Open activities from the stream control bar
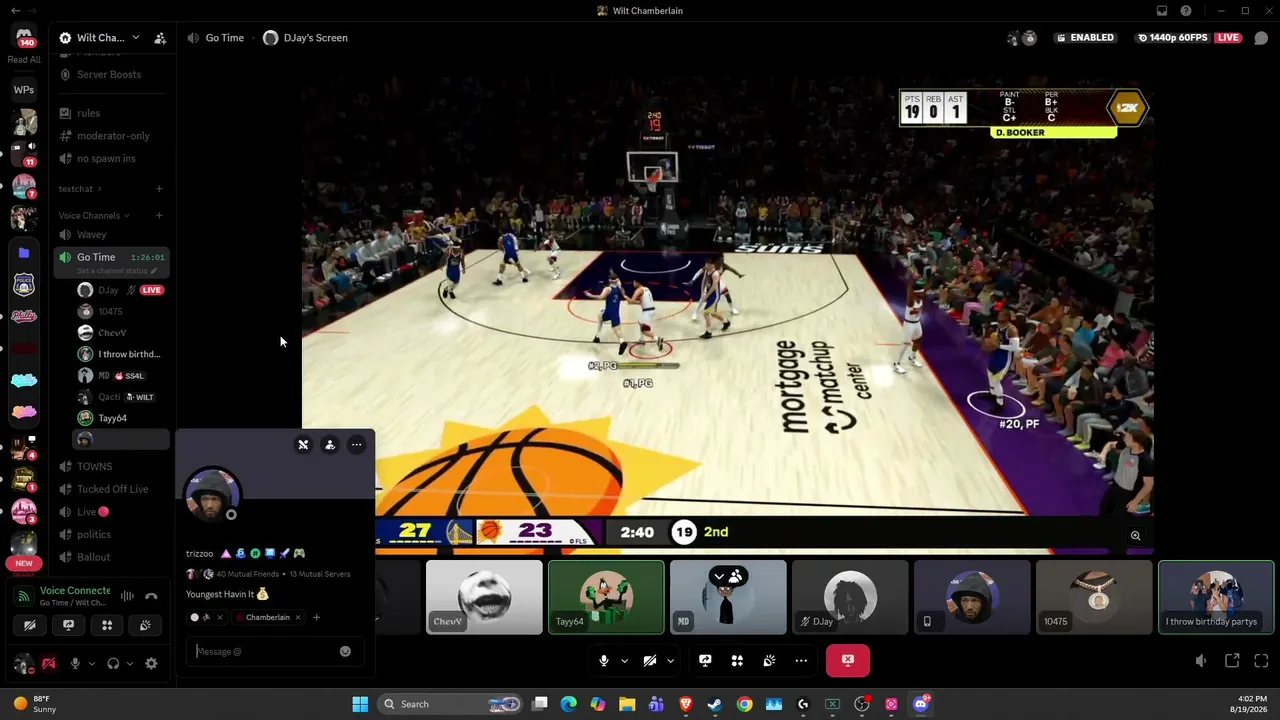The width and height of the screenshot is (1280, 720). pyautogui.click(x=737, y=661)
